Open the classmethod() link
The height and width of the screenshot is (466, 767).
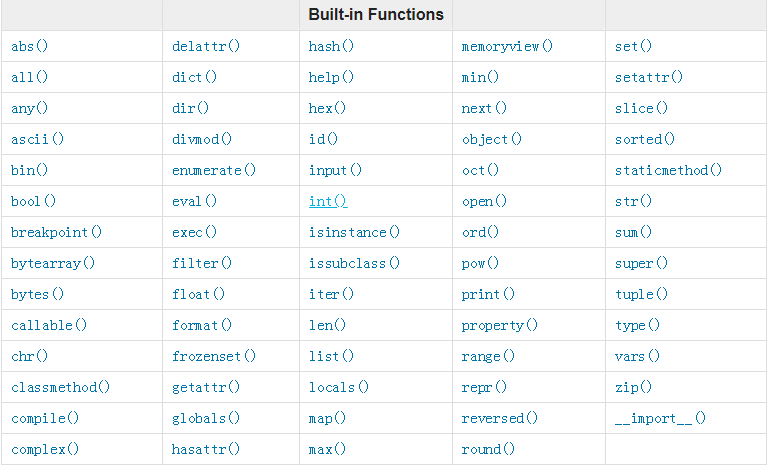60,387
